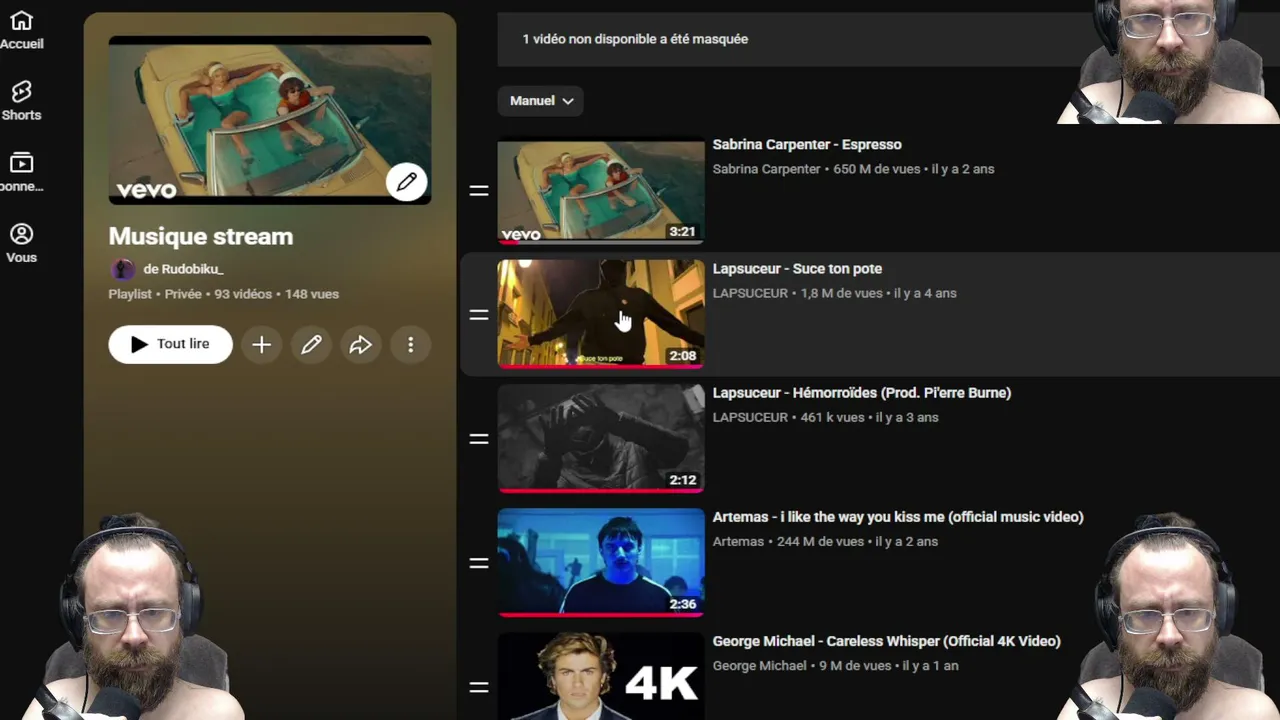Visit the Artemas channel name
1280x720 pixels.
pyautogui.click(x=738, y=541)
